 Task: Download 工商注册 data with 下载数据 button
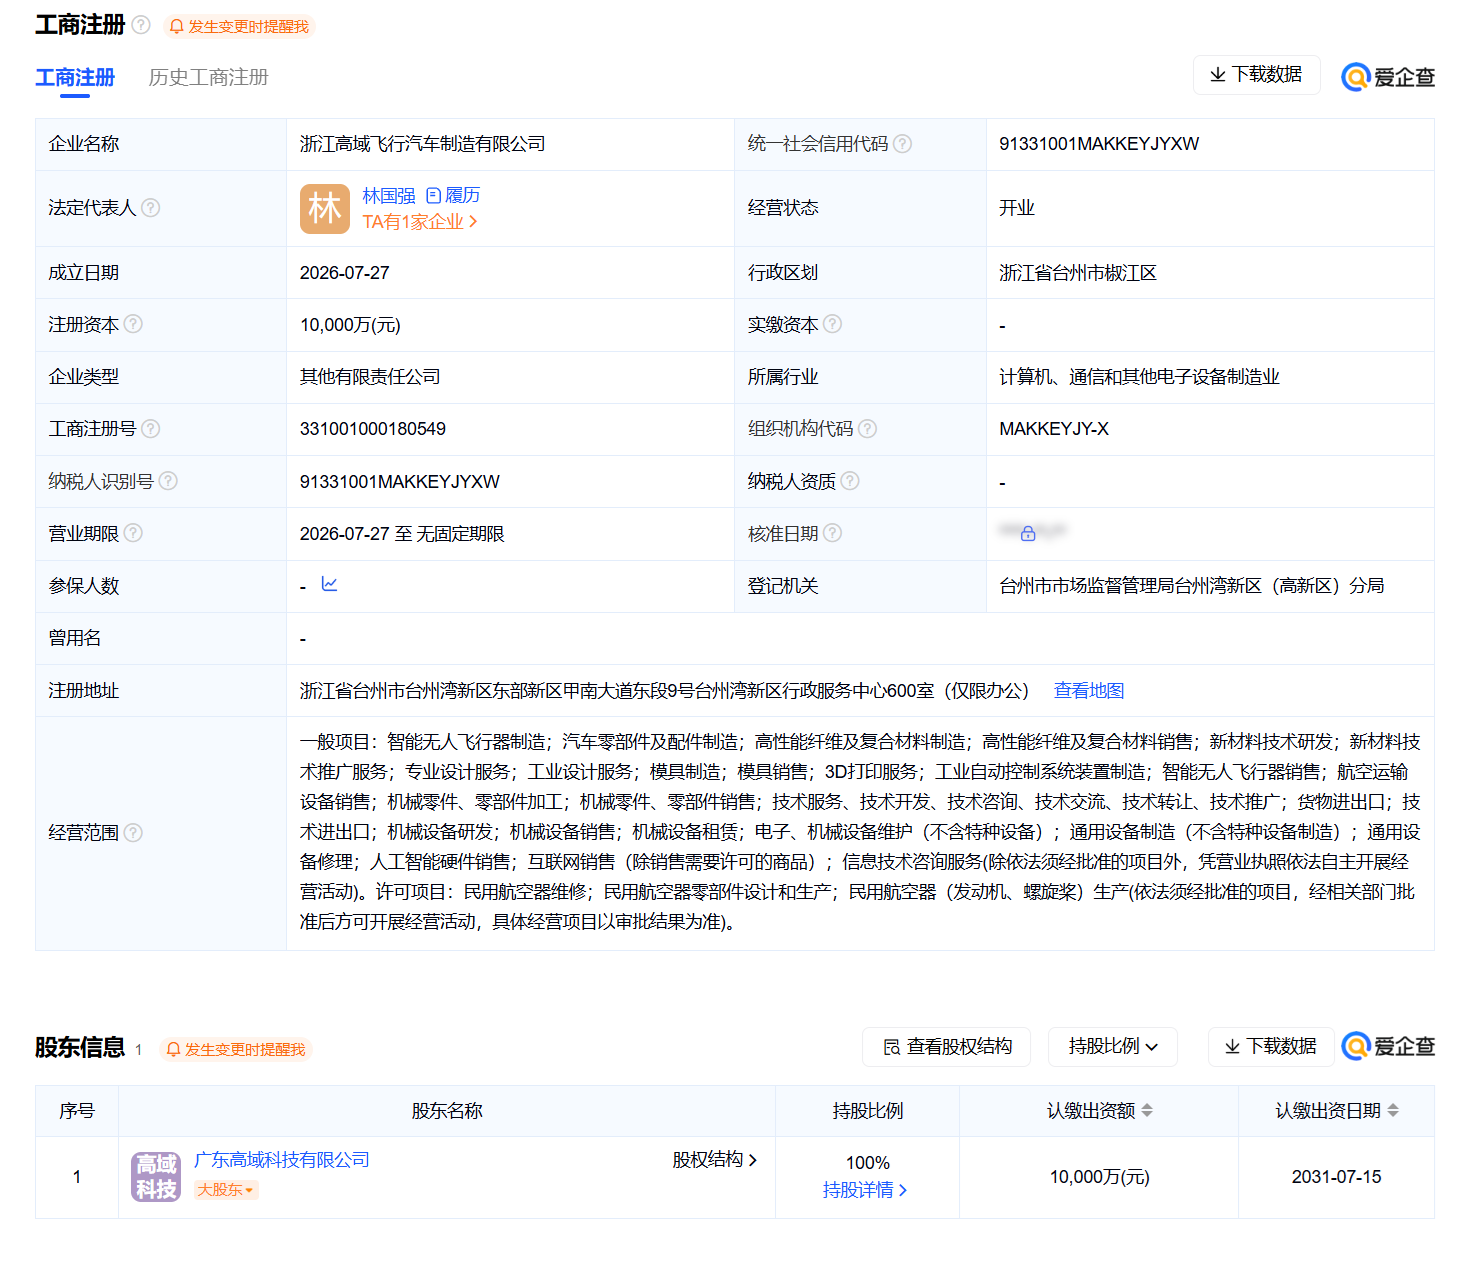tap(1256, 75)
